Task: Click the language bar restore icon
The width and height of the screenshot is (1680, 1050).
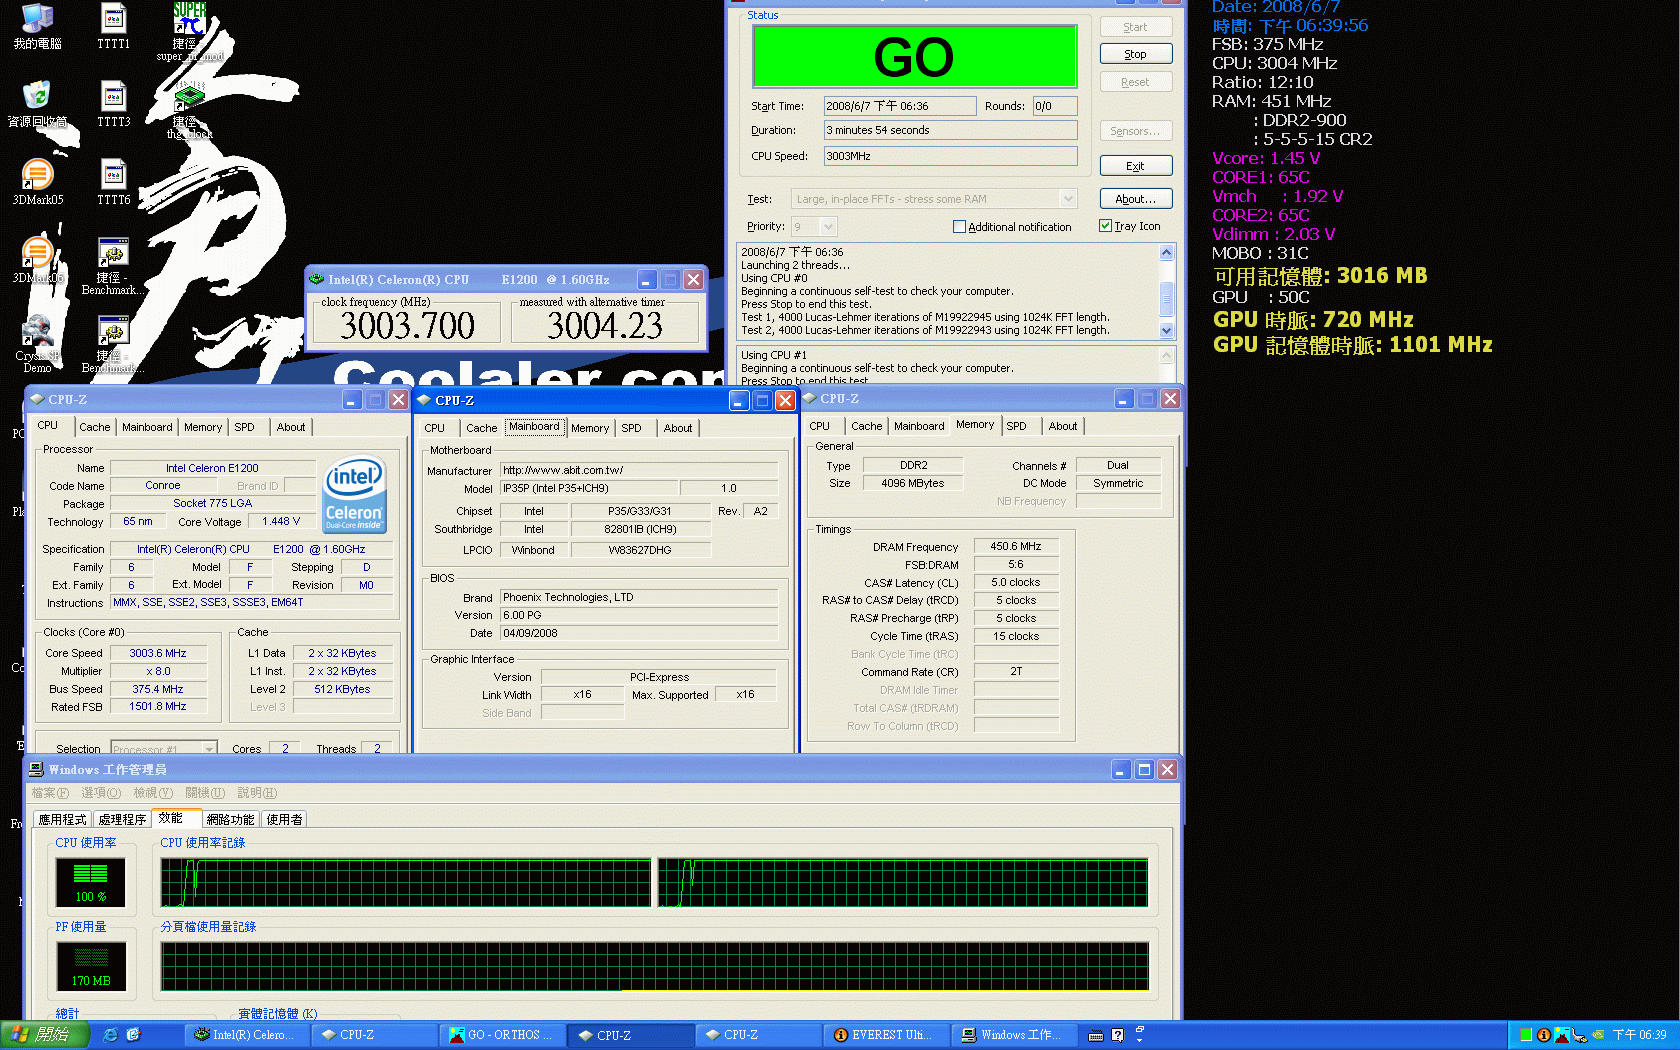Action: 1140,1029
